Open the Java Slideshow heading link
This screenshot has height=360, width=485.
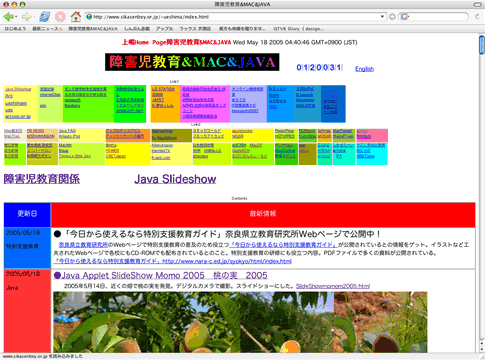click(x=175, y=179)
